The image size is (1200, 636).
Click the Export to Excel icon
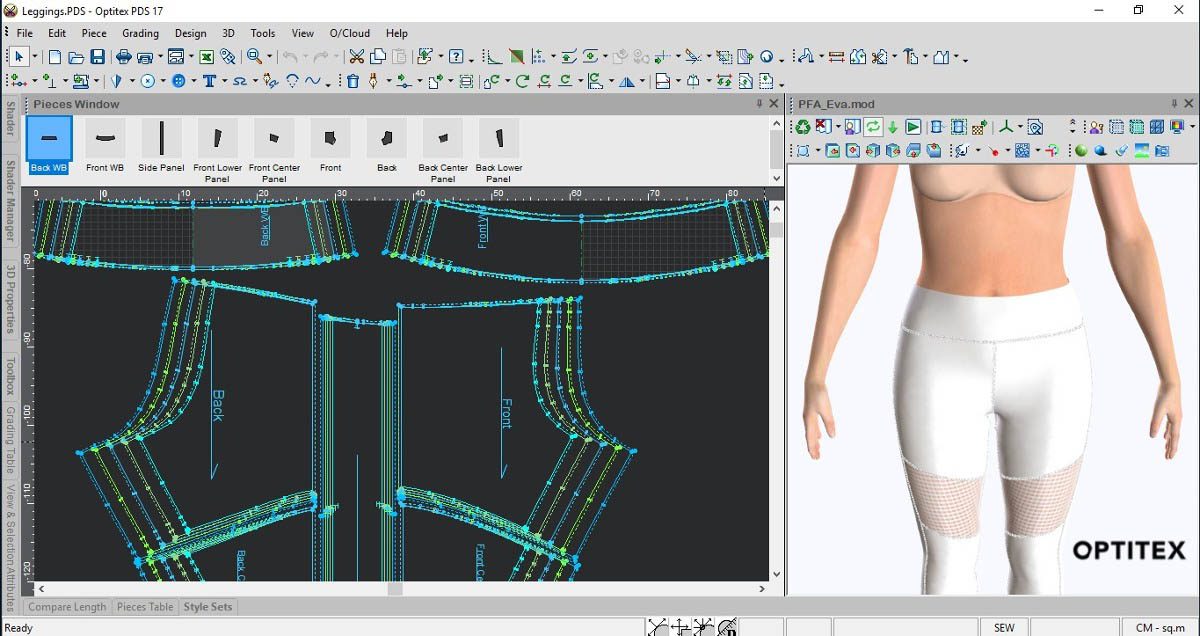point(206,57)
